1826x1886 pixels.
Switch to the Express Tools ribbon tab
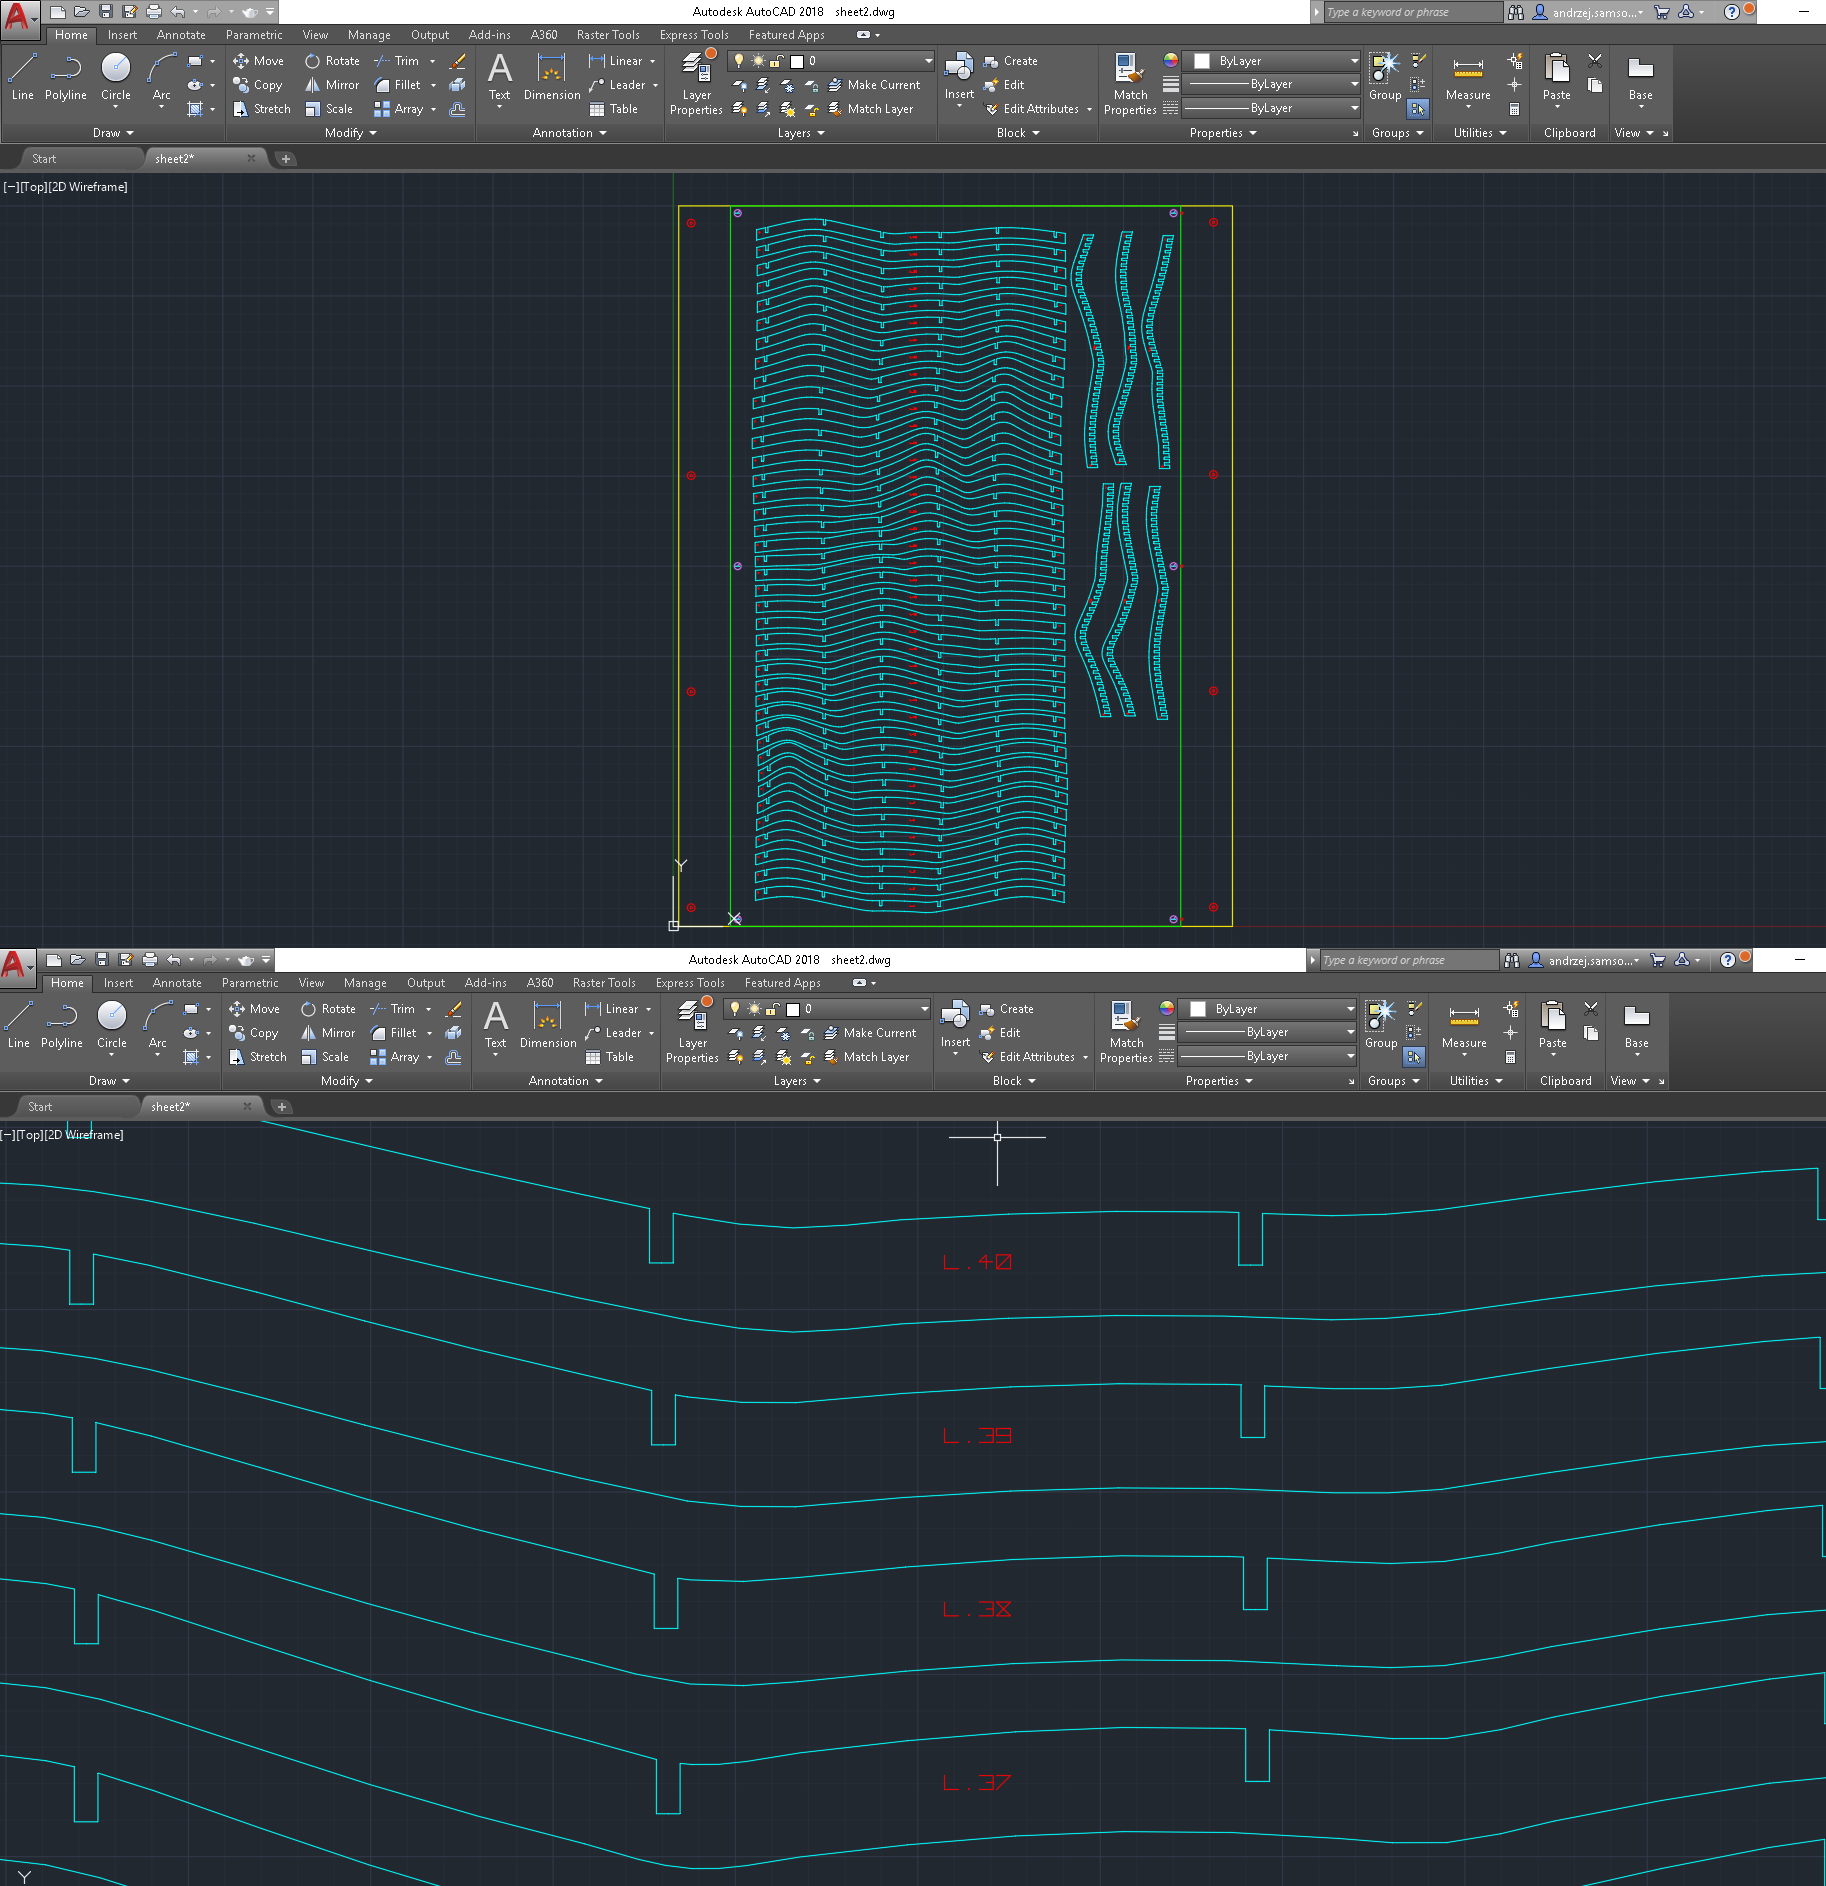pyautogui.click(x=694, y=34)
